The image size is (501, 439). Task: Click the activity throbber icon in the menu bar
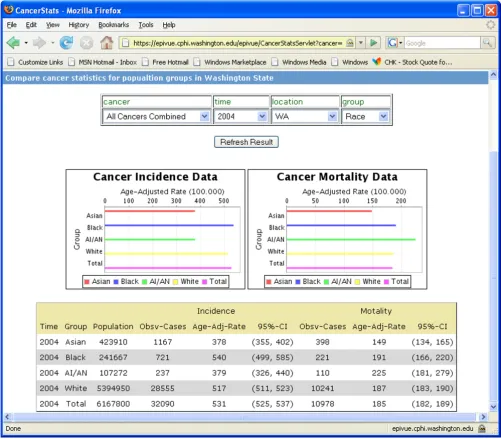pyautogui.click(x=490, y=25)
